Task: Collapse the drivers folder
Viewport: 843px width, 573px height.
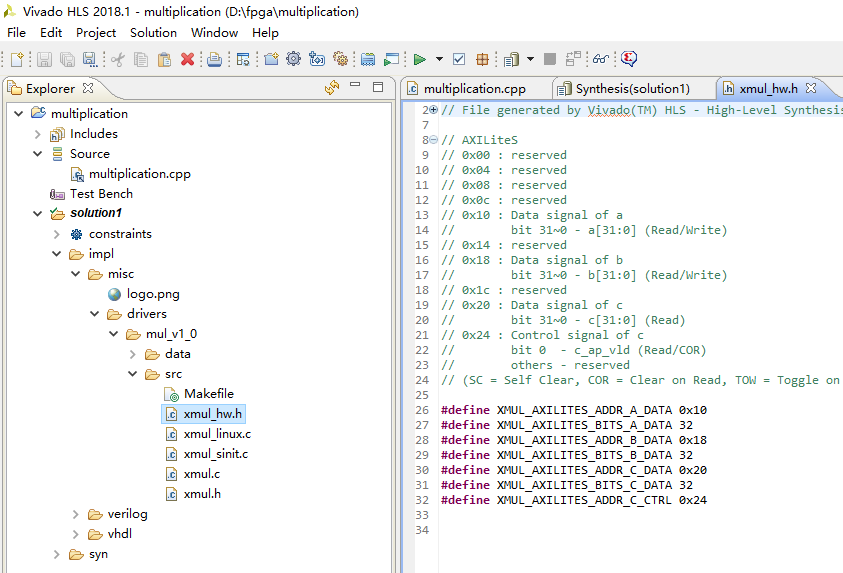Action: 95,313
